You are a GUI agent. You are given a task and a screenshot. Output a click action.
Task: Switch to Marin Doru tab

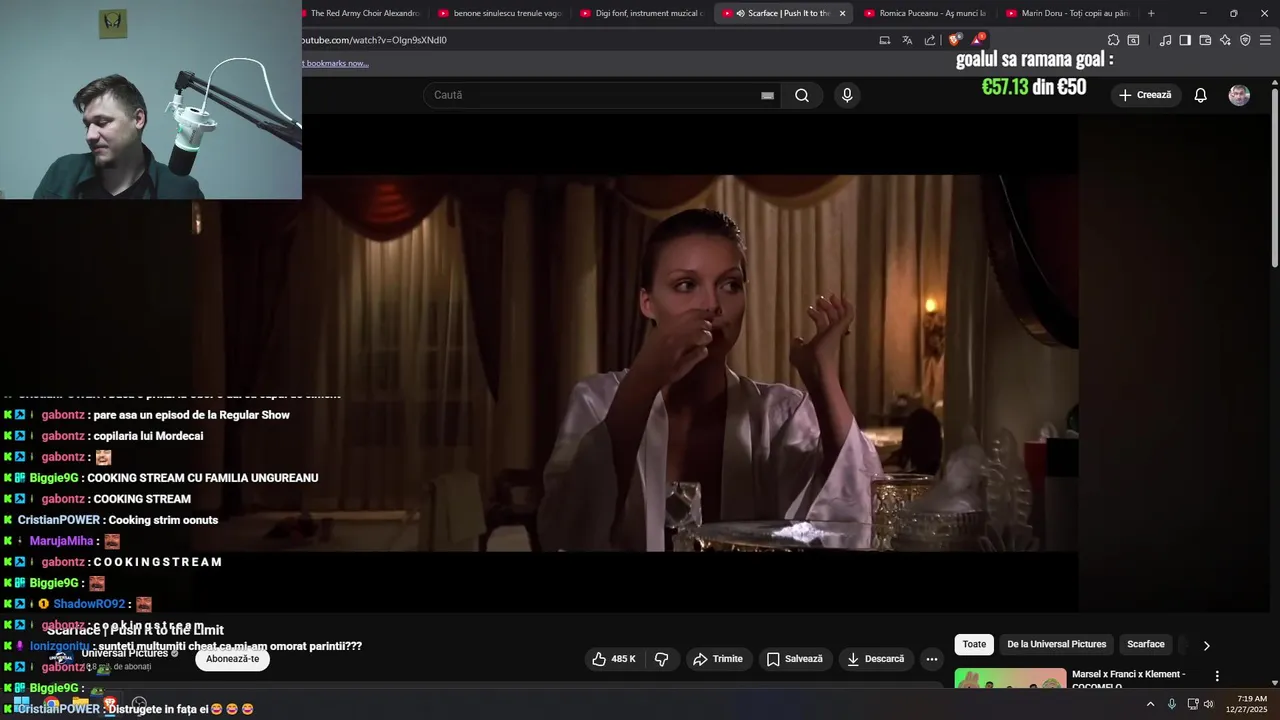(1069, 13)
